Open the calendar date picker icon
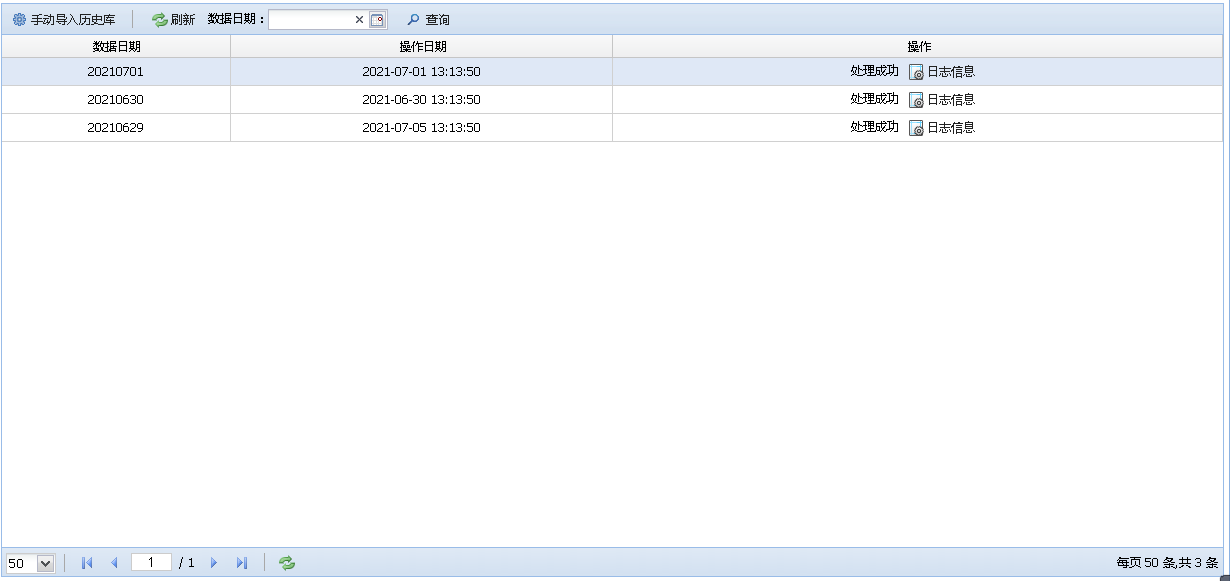This screenshot has width=1230, height=581. tap(377, 20)
